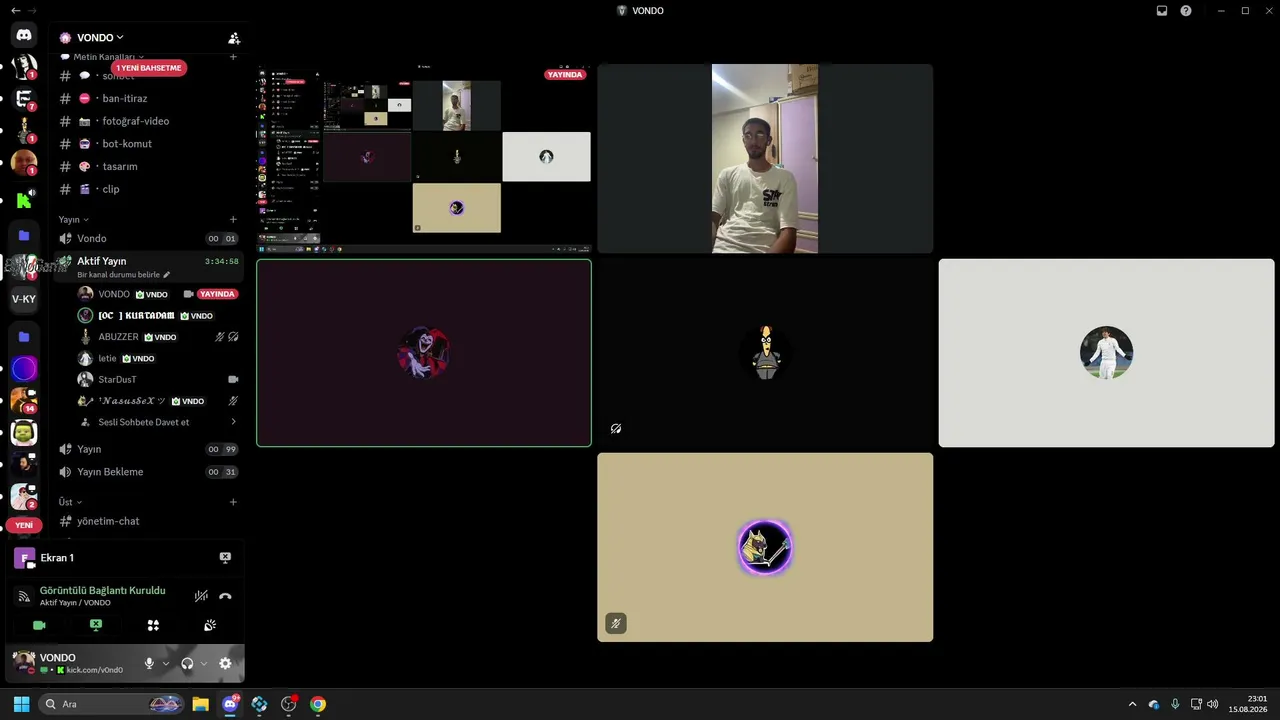Open server icon showing 7 notifications
This screenshot has width=1280, height=720.
tap(24, 99)
